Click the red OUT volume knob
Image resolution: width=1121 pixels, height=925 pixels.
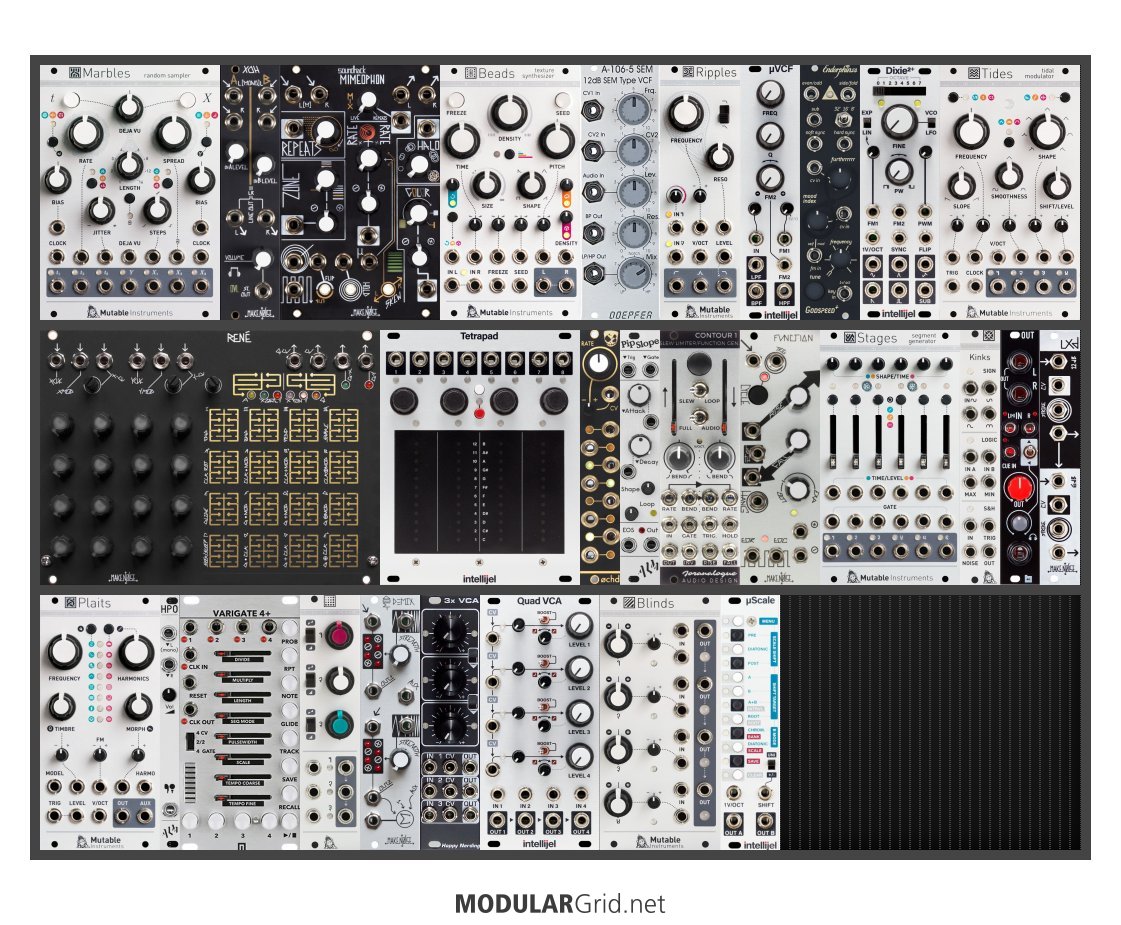[x=1019, y=489]
